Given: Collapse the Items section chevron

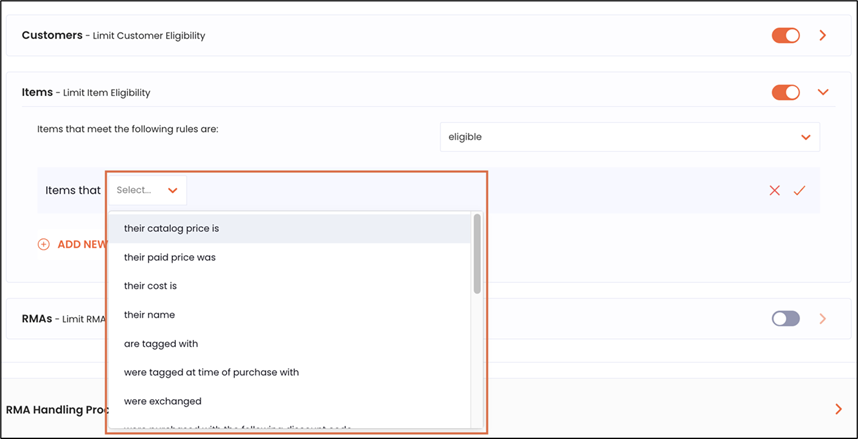Looking at the screenshot, I should click(x=823, y=93).
